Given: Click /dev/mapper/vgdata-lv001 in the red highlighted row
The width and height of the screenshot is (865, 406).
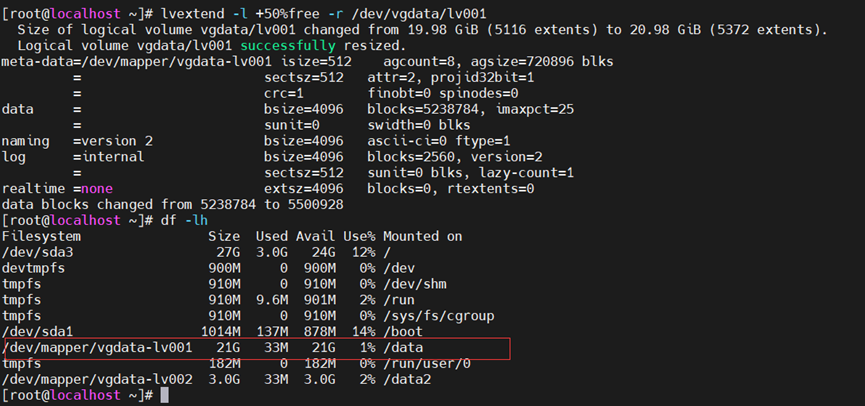Looking at the screenshot, I should click(93, 347).
